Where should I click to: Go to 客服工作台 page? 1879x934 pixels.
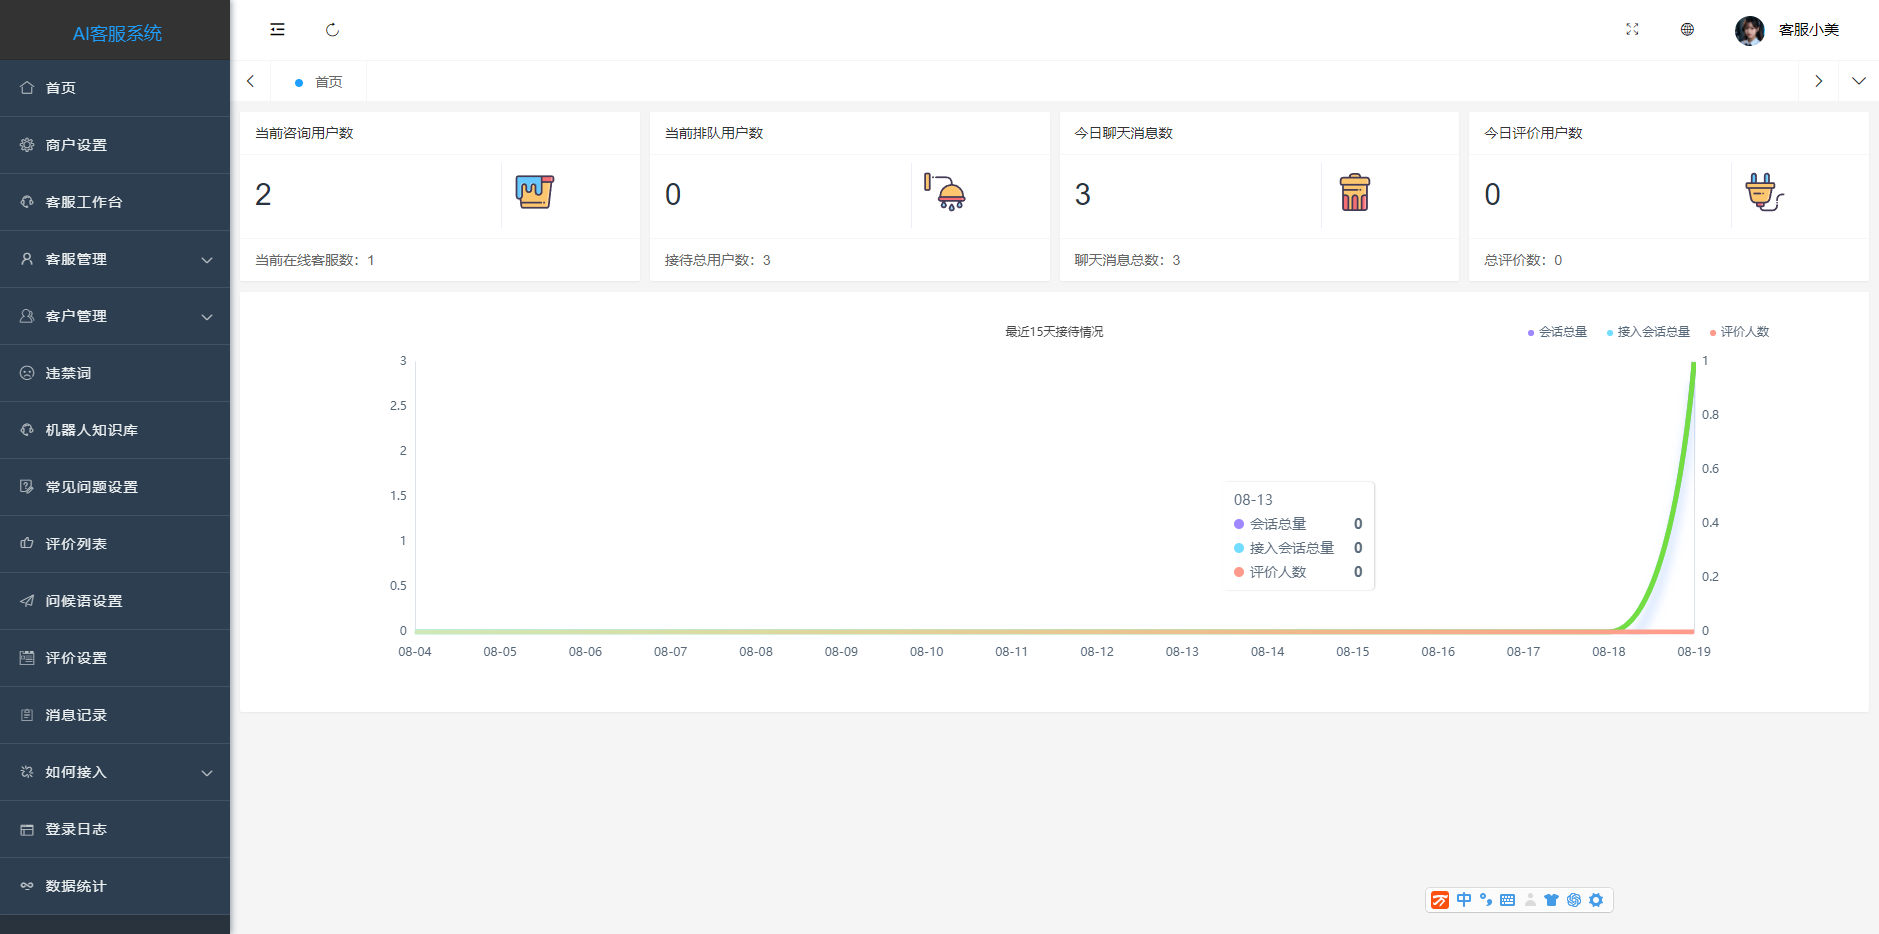[84, 202]
